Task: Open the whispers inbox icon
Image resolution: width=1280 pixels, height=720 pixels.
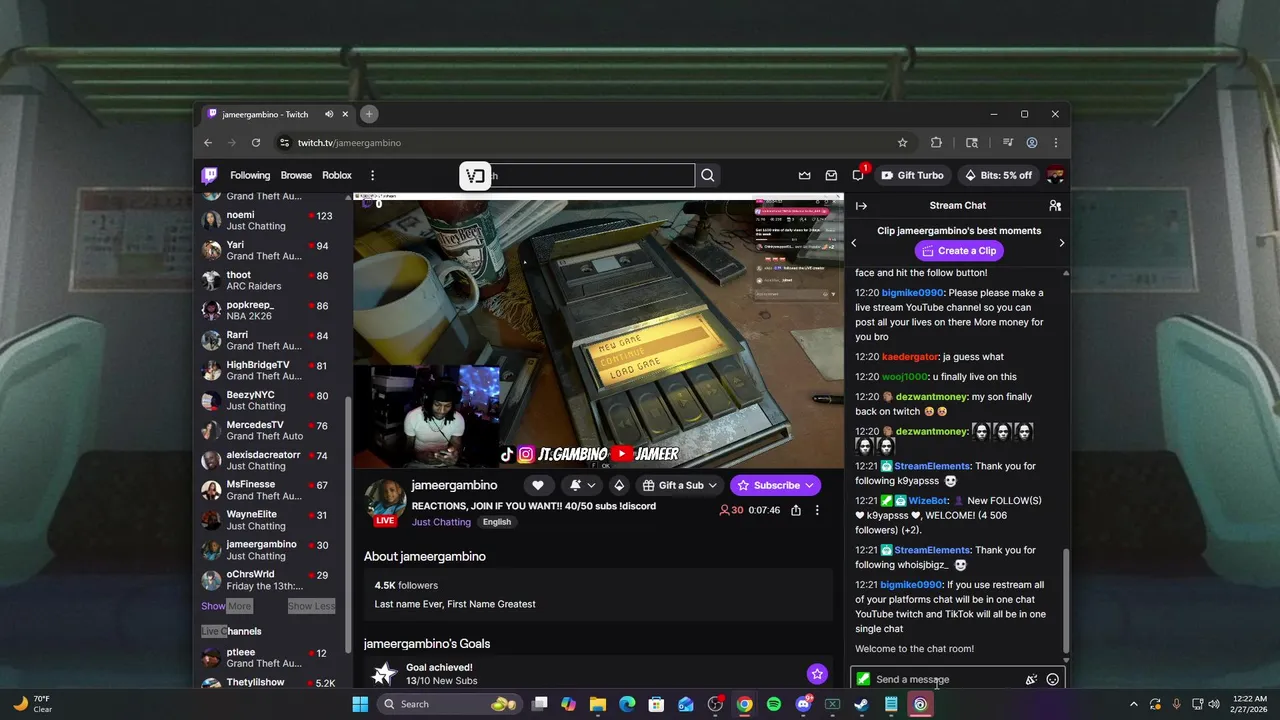Action: (x=831, y=176)
